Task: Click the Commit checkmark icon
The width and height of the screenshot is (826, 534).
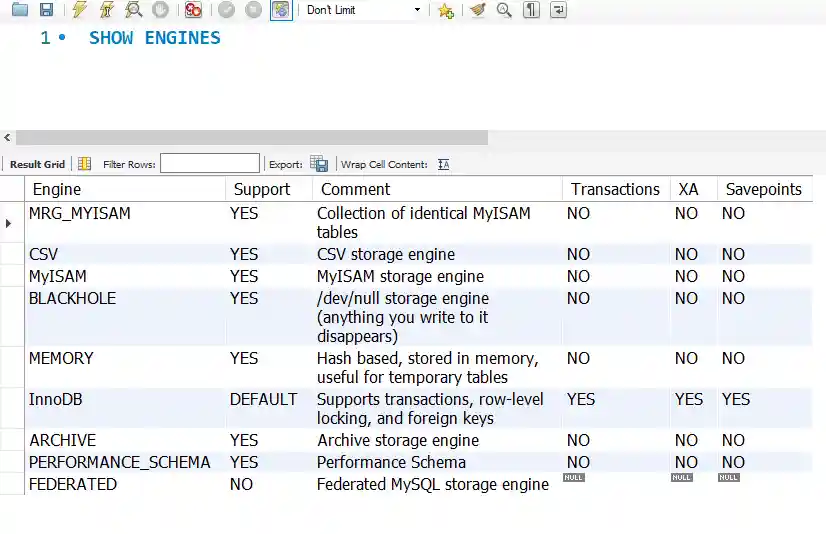Action: click(227, 9)
